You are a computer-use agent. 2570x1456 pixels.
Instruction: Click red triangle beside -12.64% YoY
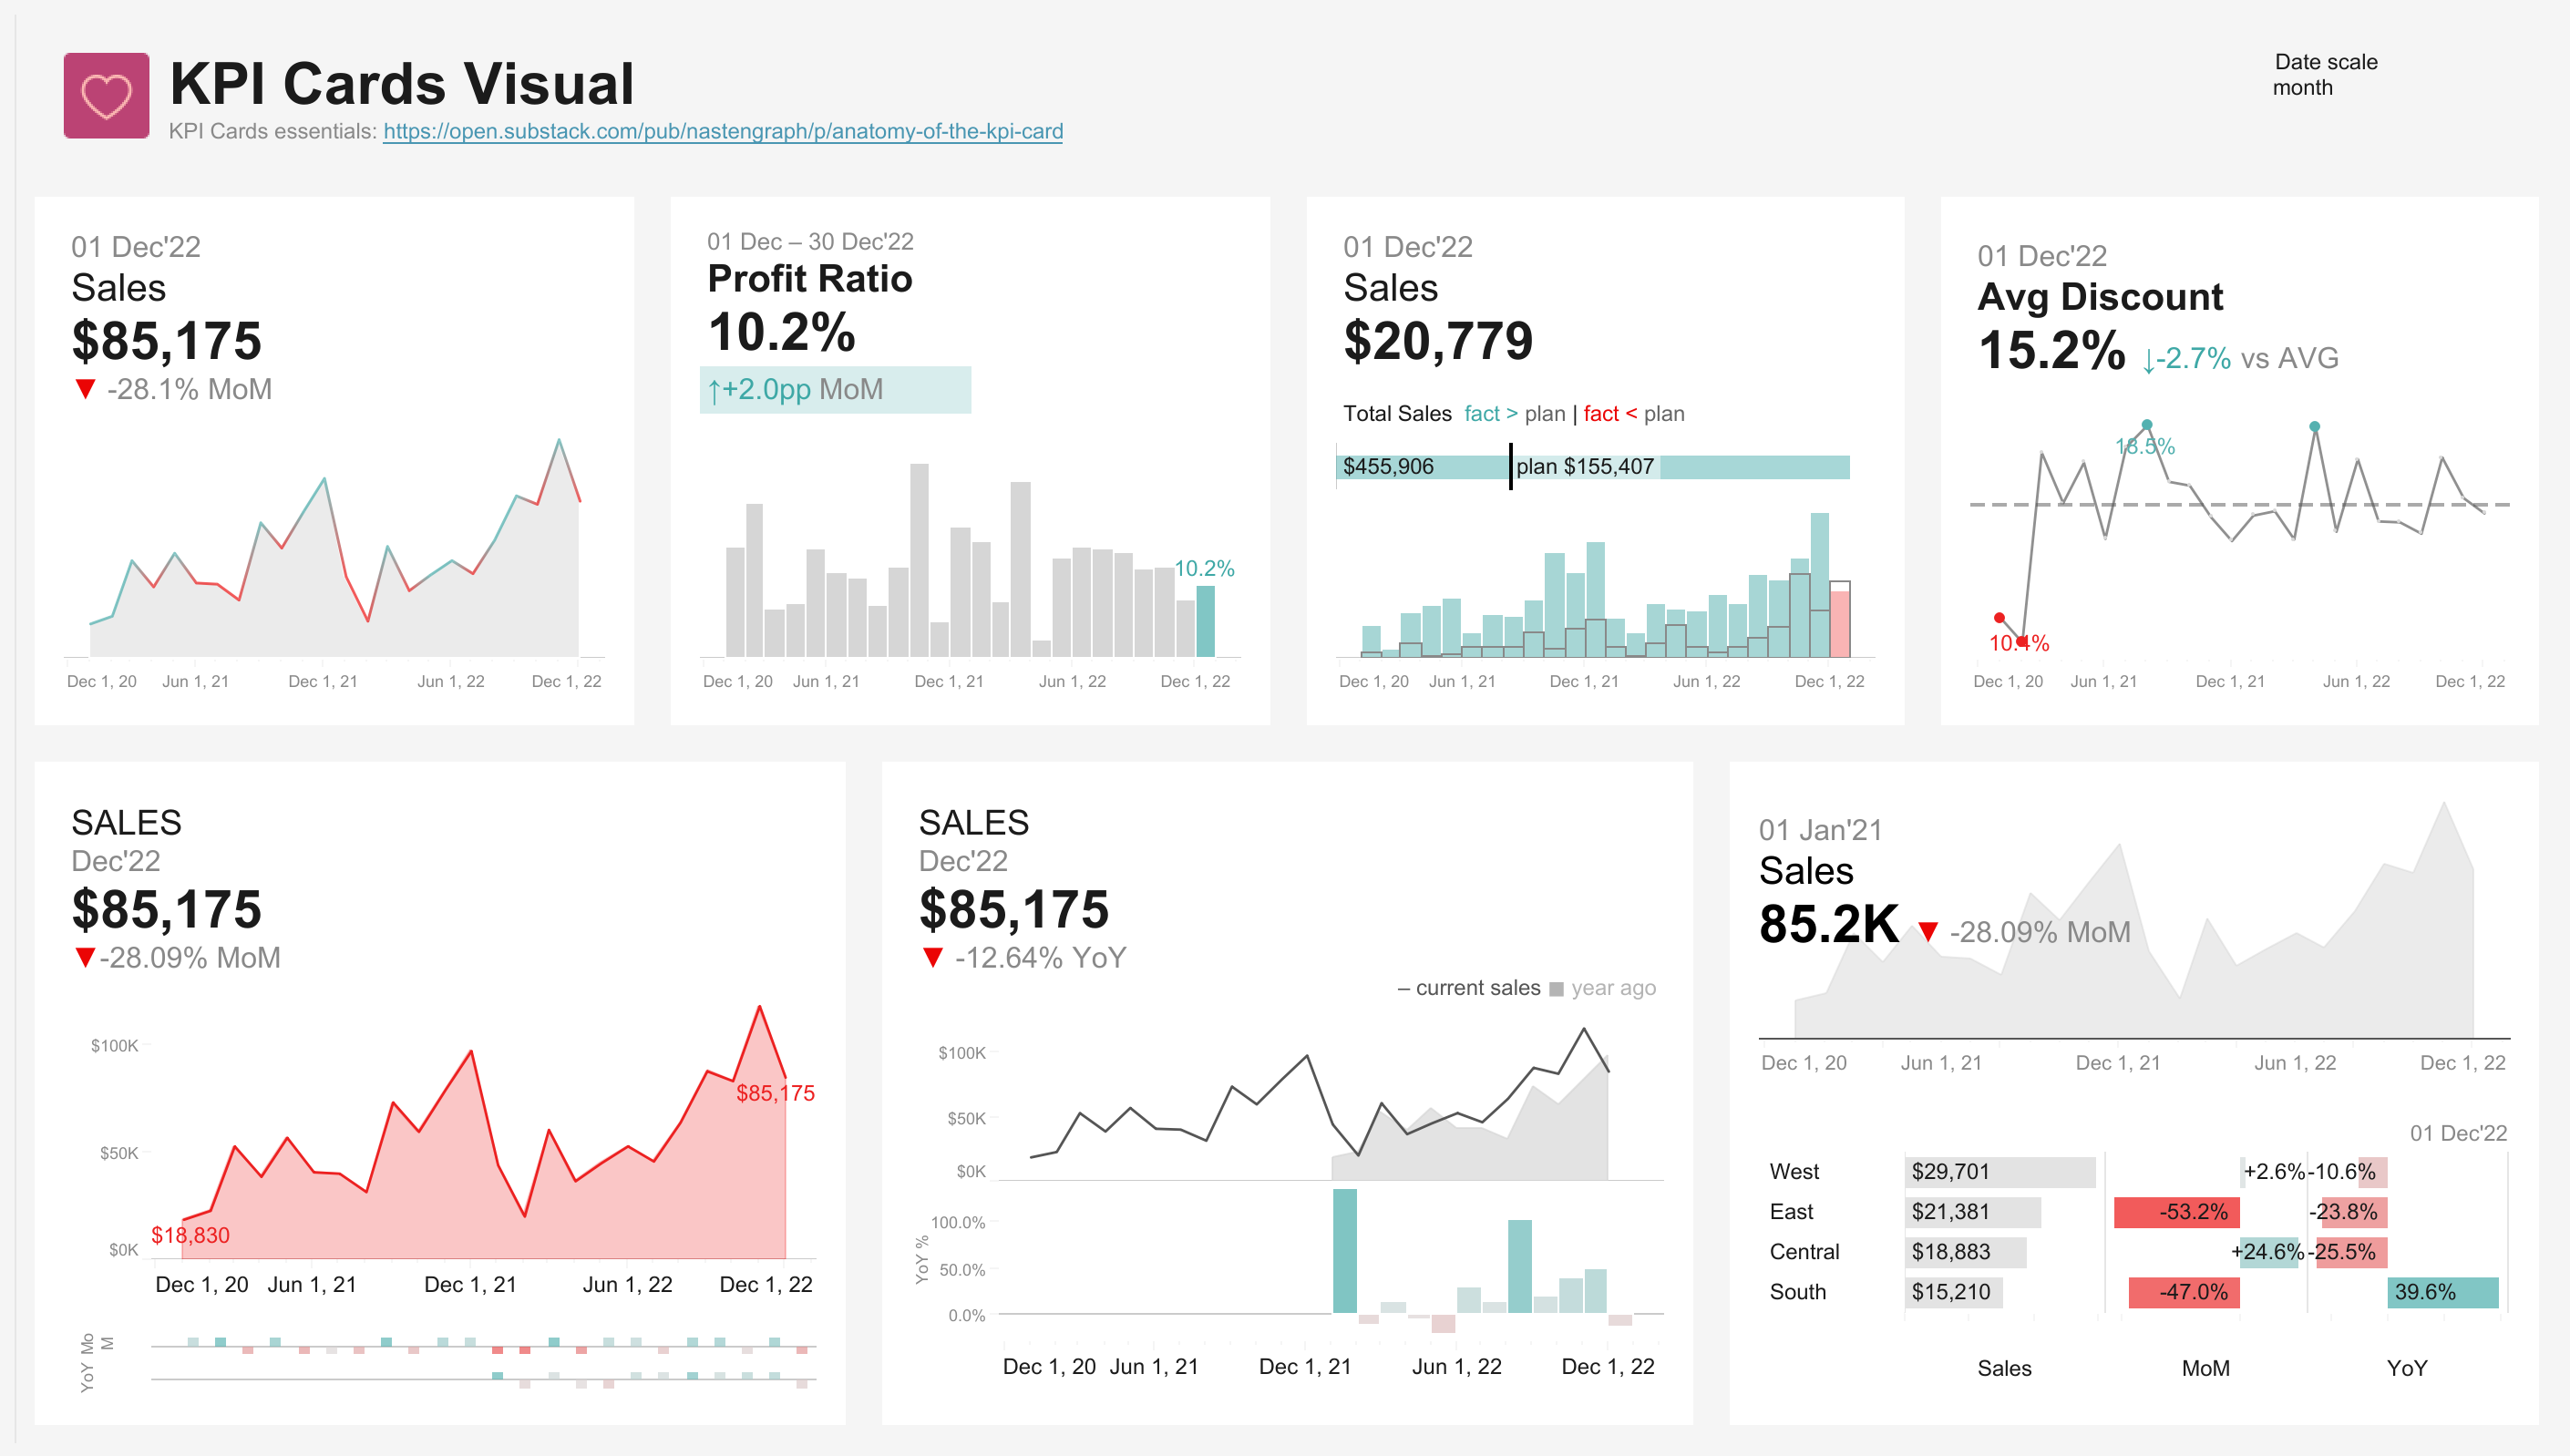coord(934,957)
